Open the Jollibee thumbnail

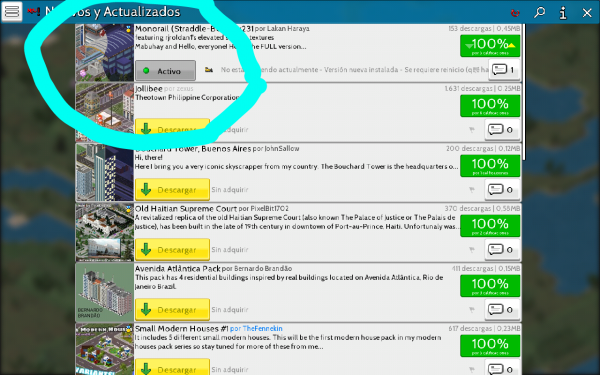(104, 112)
